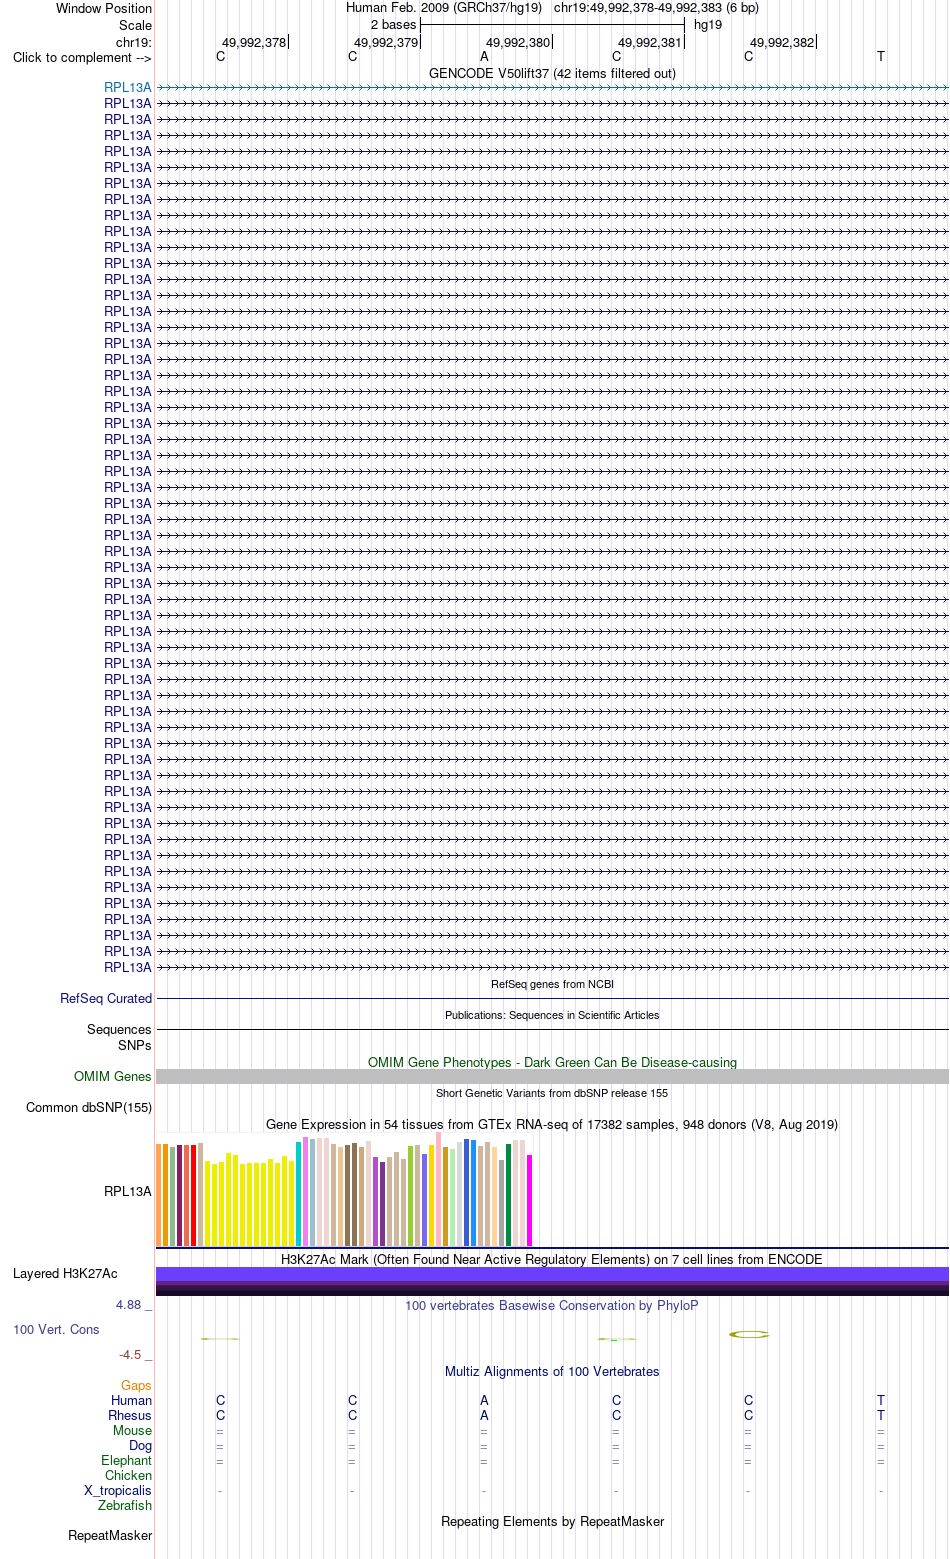Click the magenta bar in the GTEx chart
950x1559 pixels.
[x=530, y=1200]
